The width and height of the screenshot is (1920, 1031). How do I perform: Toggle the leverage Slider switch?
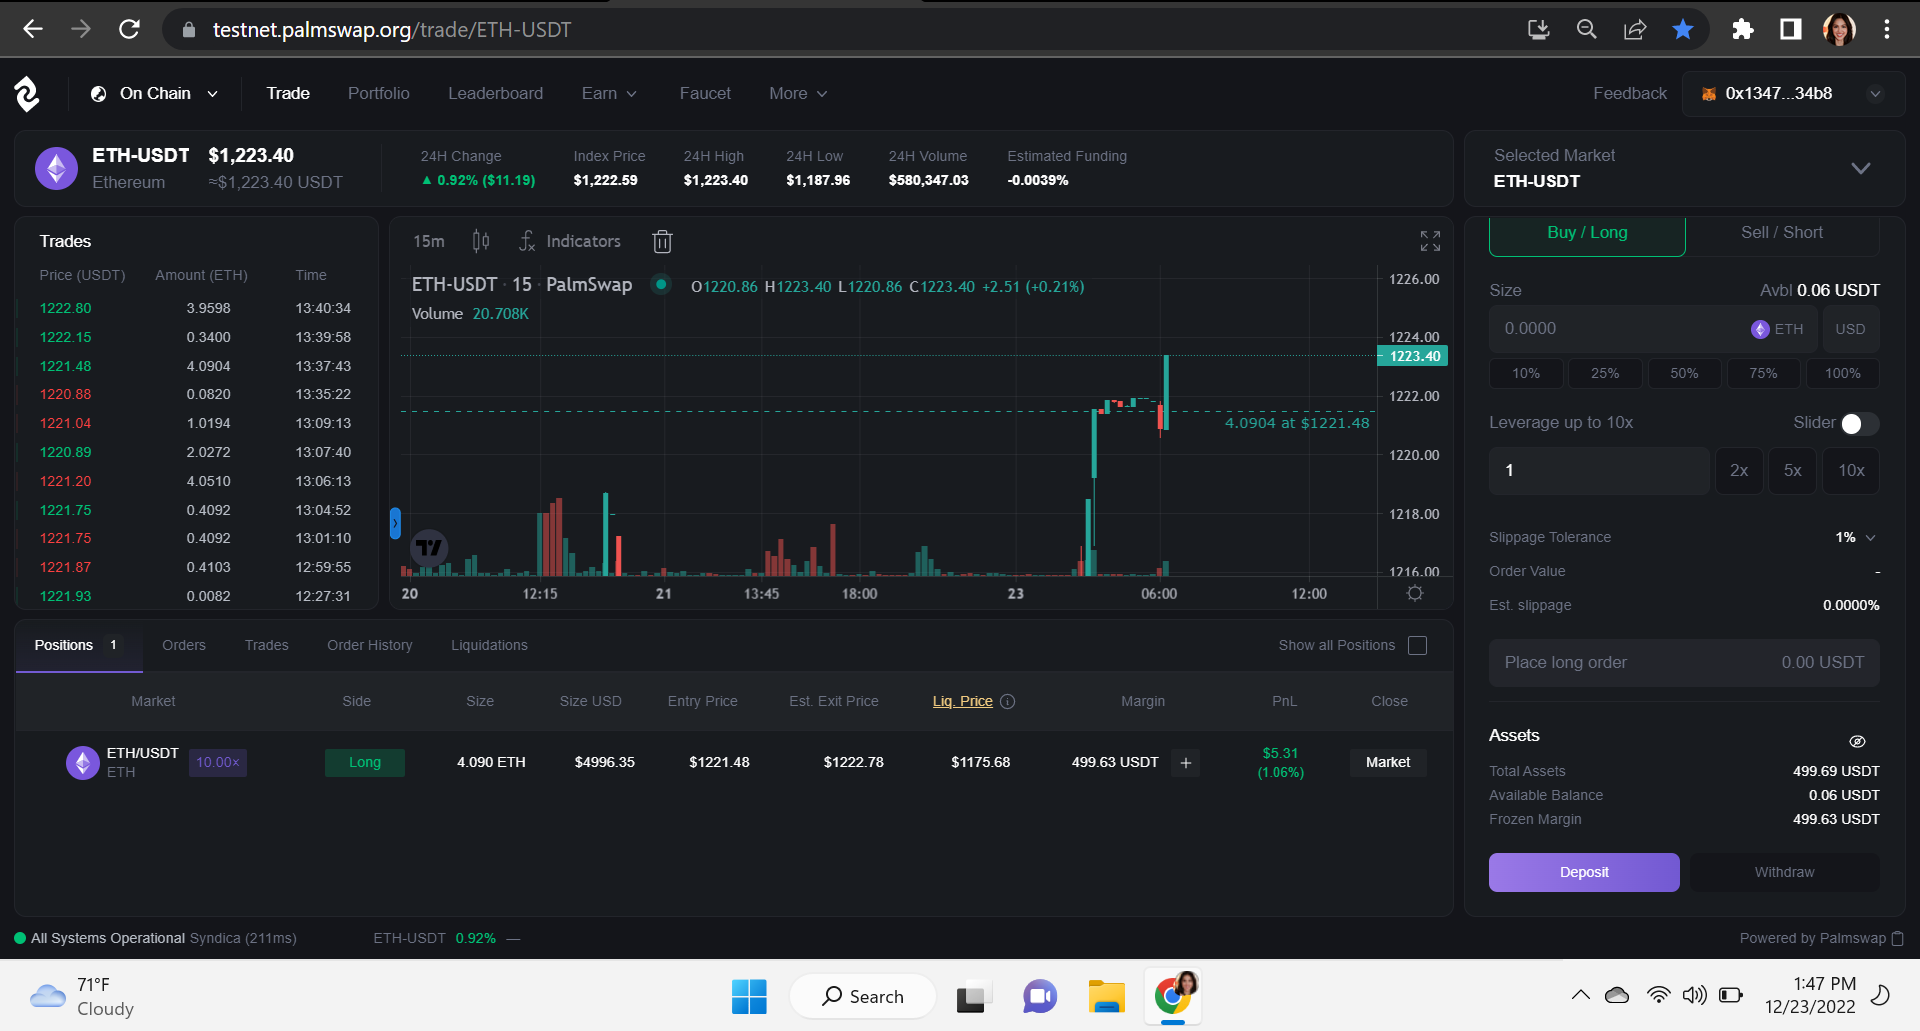point(1860,424)
